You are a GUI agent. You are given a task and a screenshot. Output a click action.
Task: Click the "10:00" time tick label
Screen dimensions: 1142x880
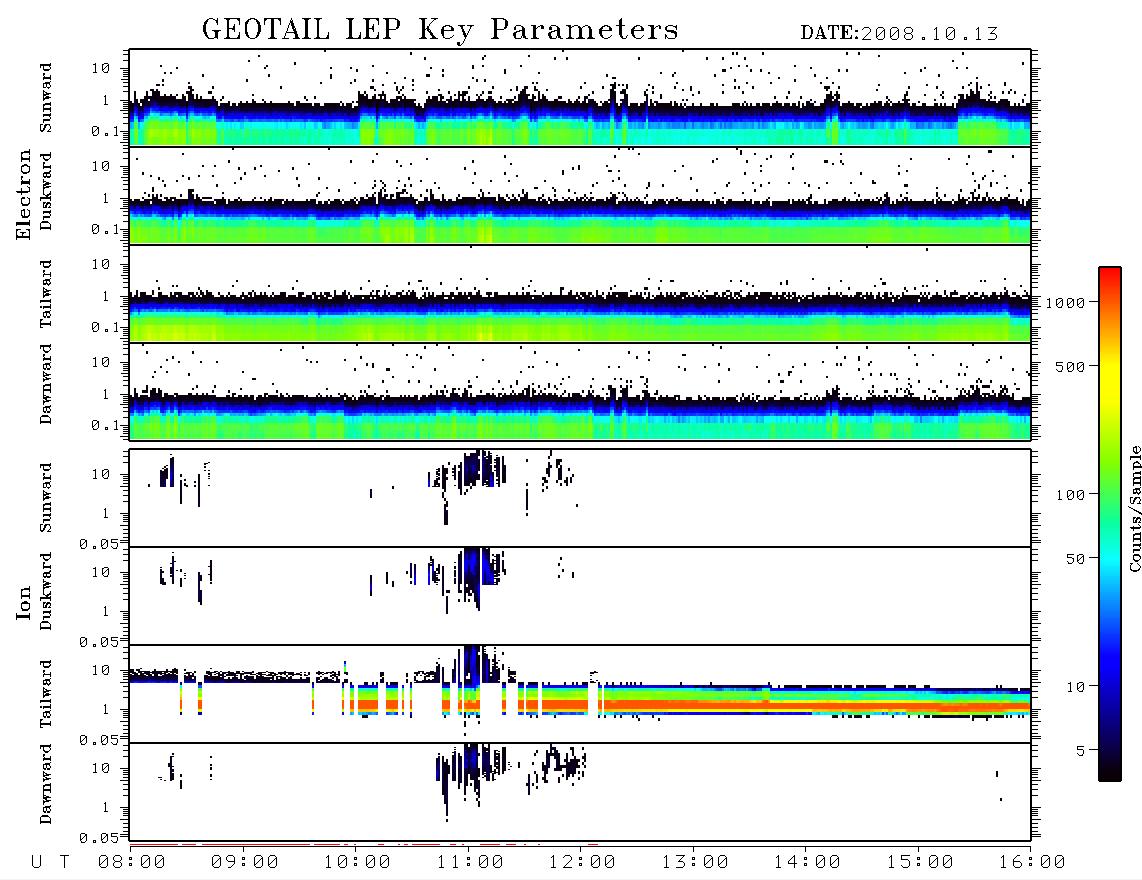[x=357, y=863]
